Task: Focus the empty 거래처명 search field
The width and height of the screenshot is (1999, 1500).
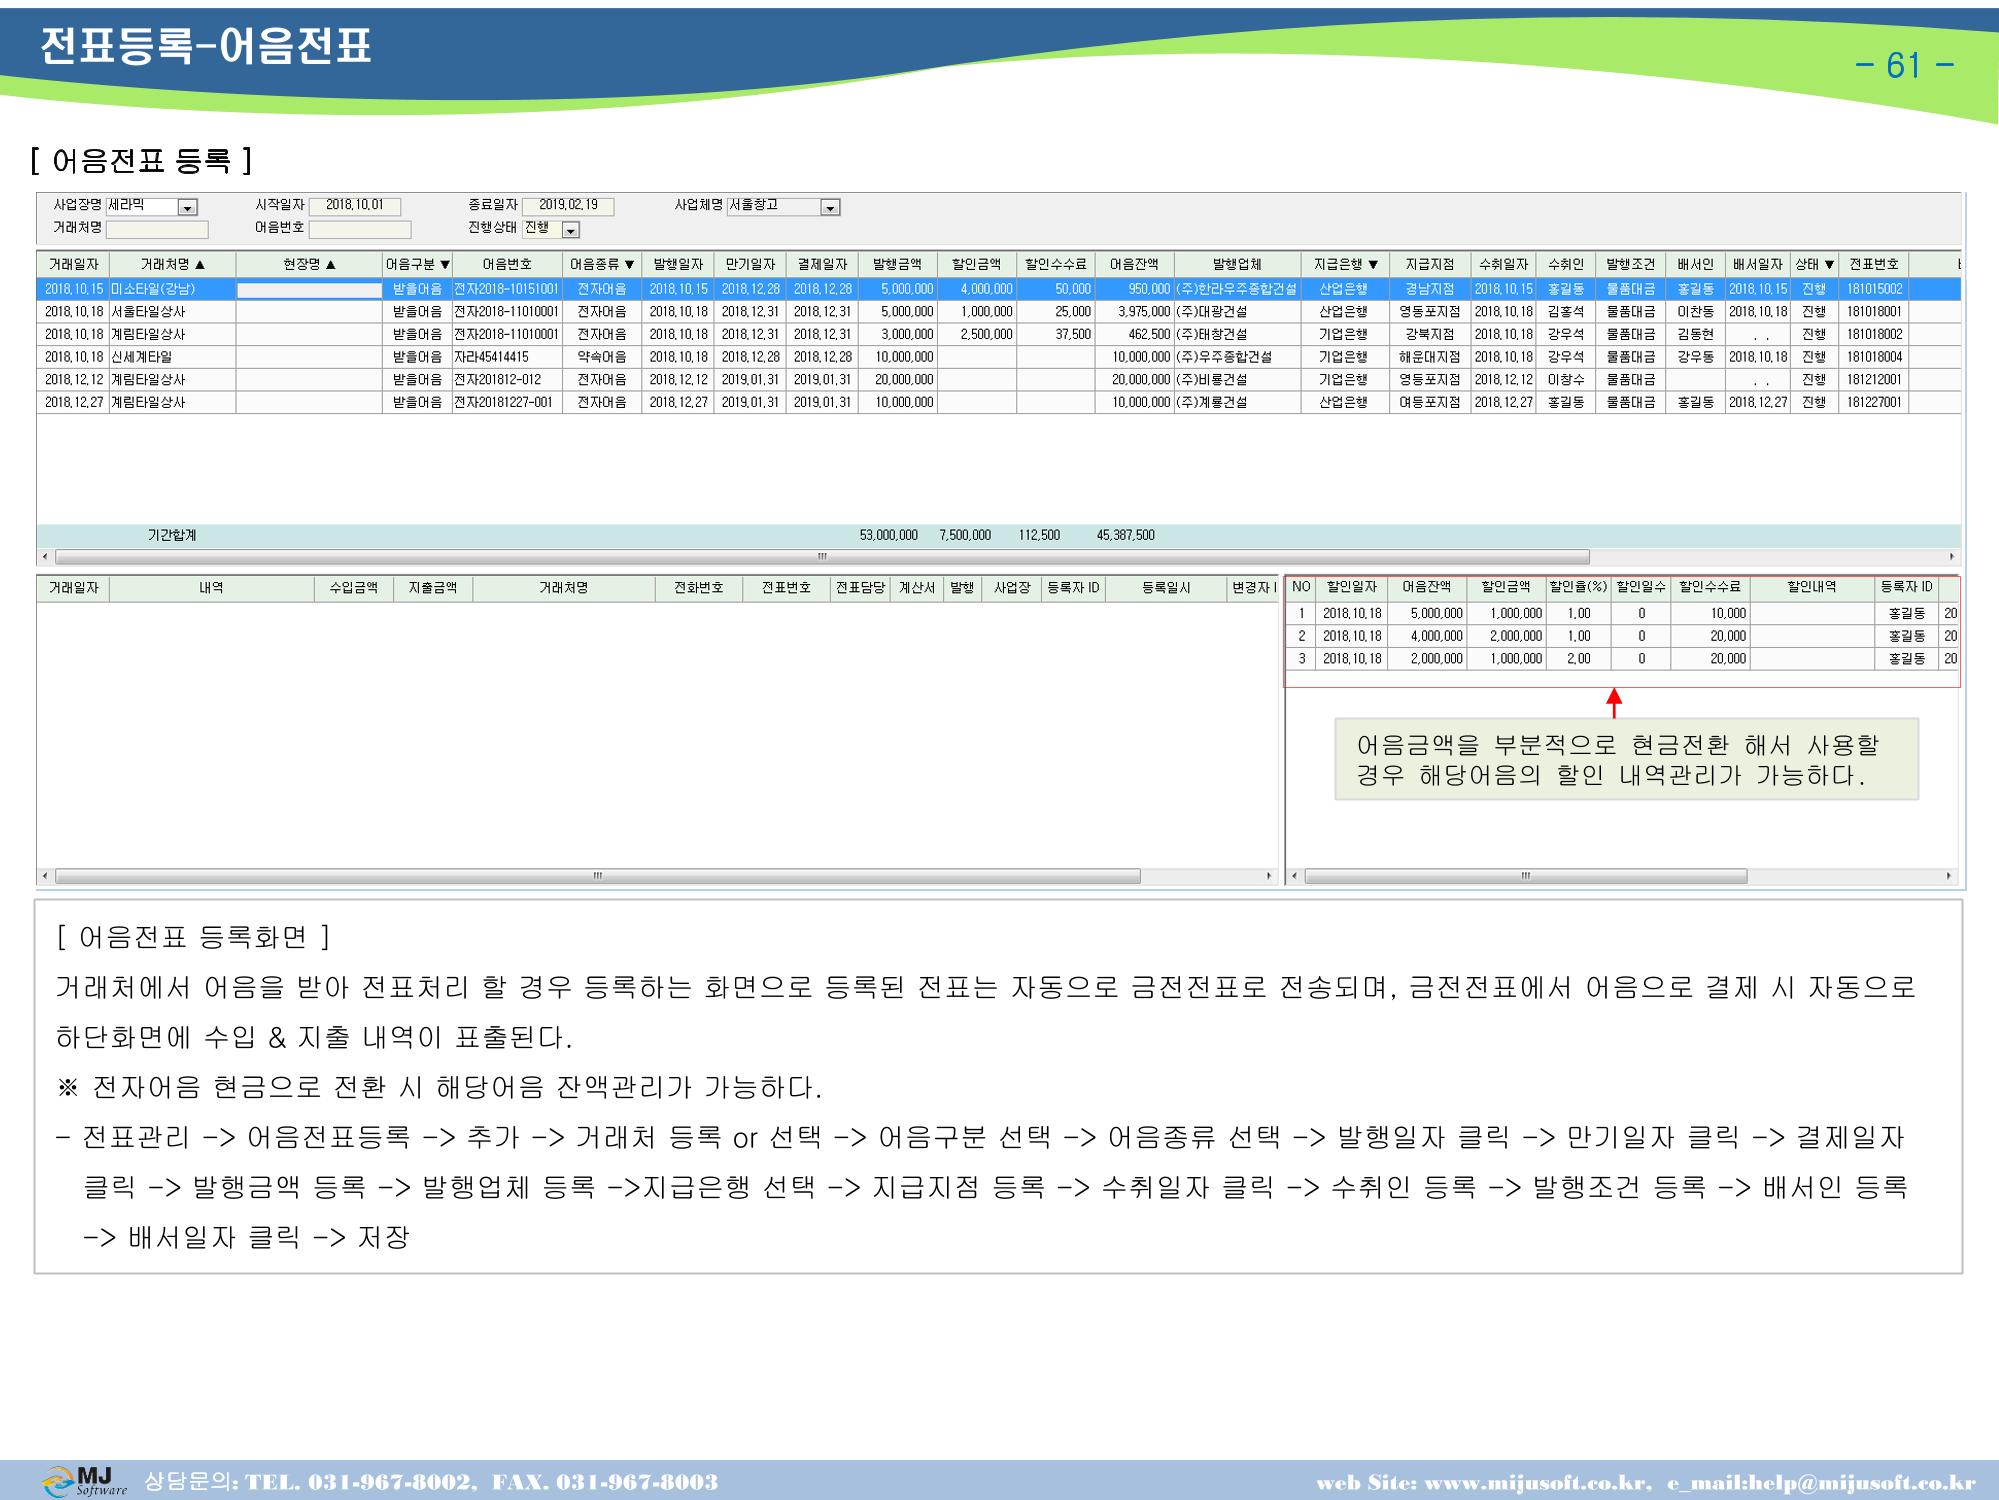Action: tap(157, 229)
